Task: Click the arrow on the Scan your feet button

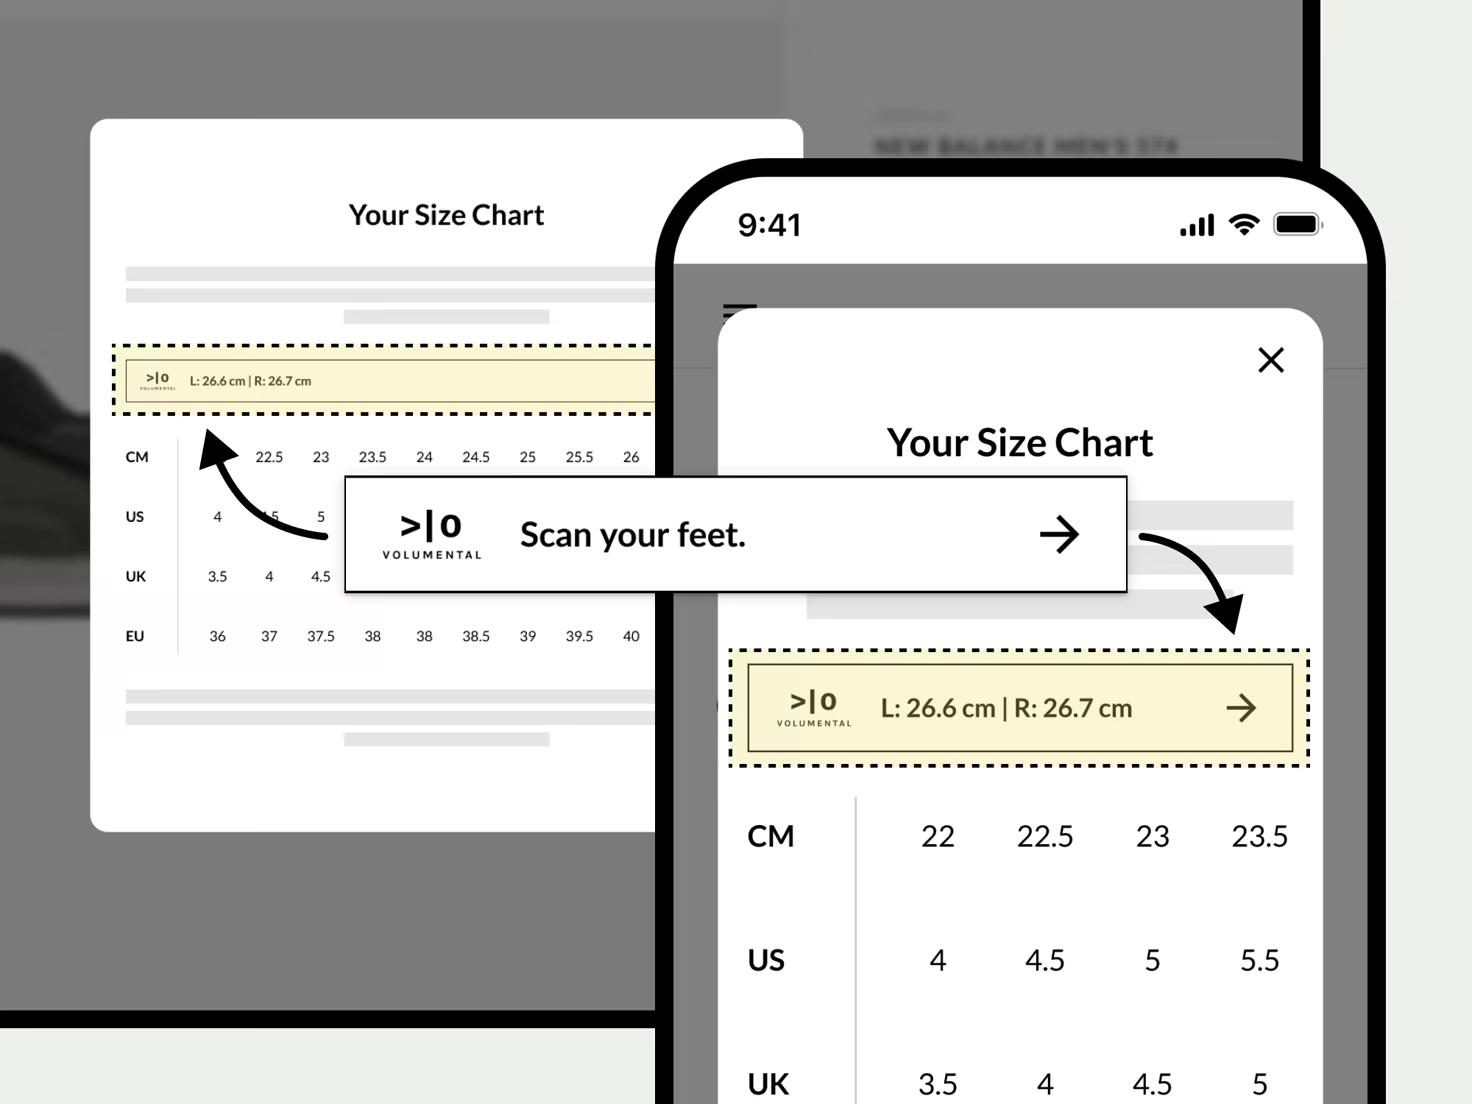Action: 1059,535
